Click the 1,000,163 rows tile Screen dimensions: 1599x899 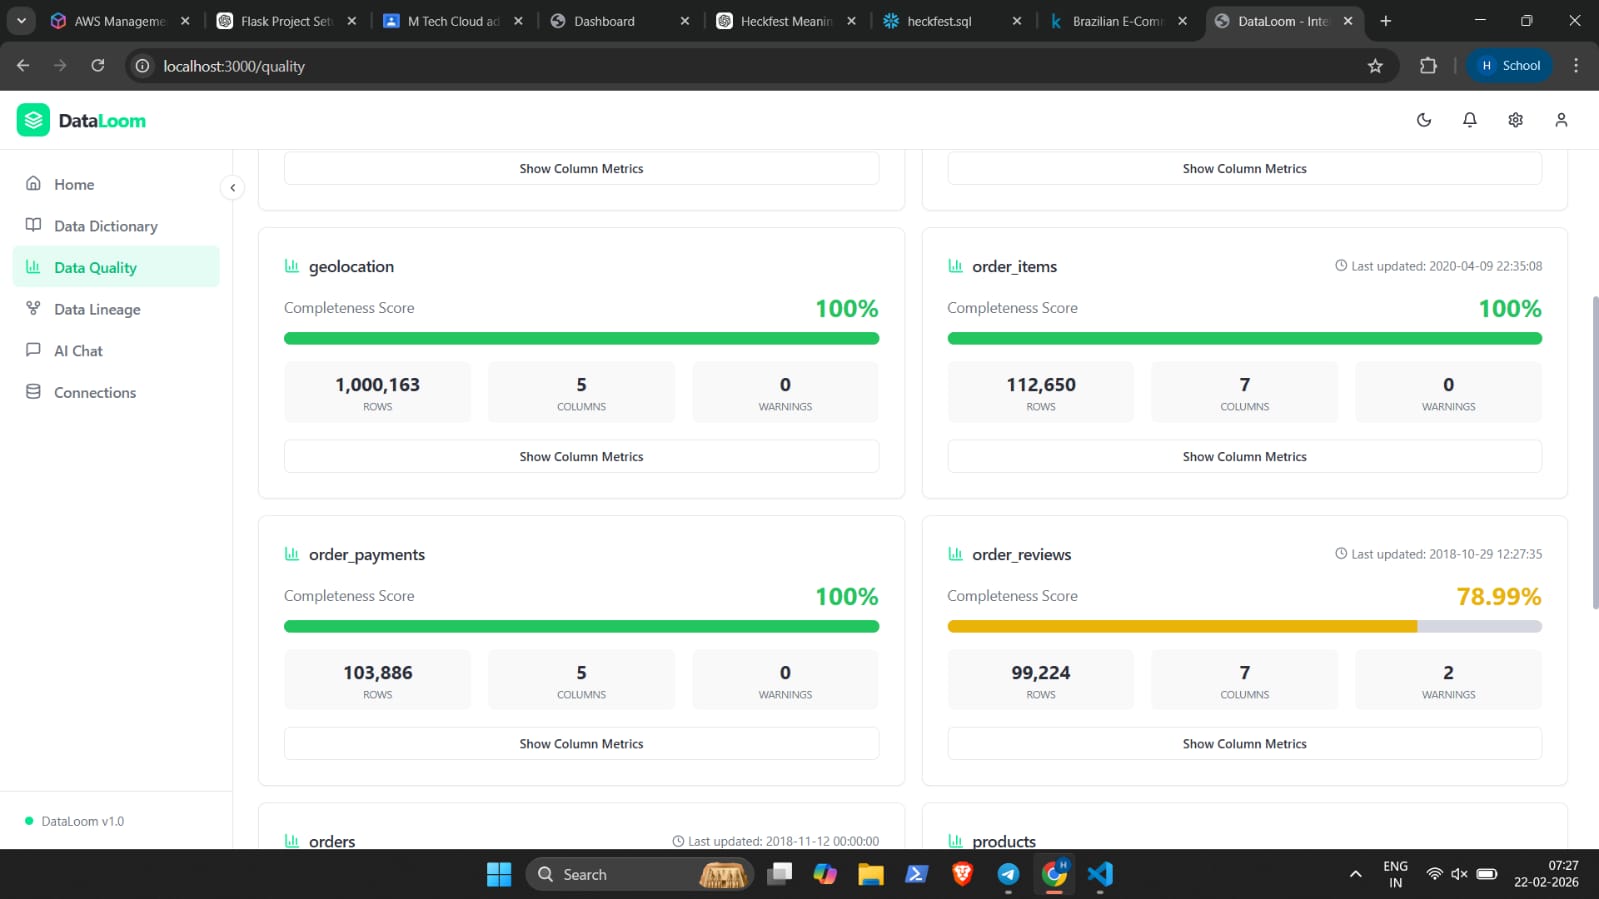[x=377, y=392]
